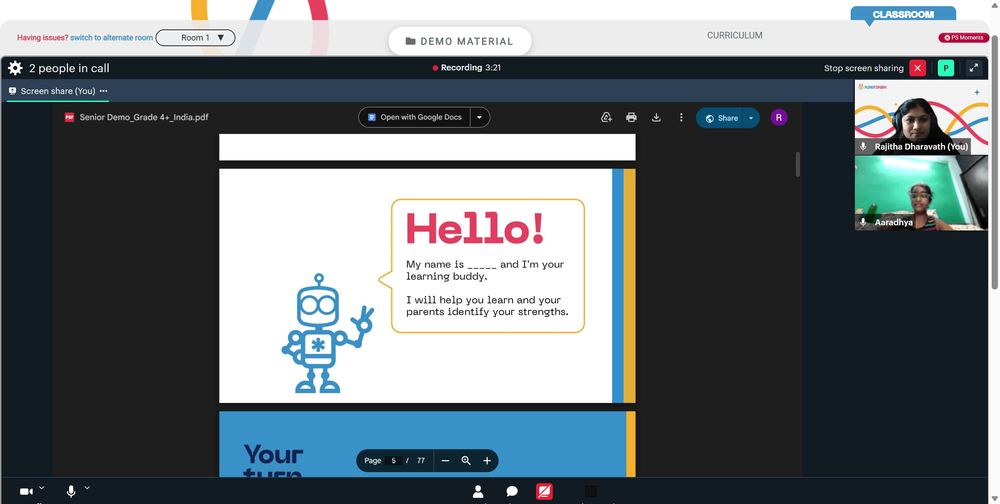
Task: Click the blue Share button
Action: (x=720, y=118)
